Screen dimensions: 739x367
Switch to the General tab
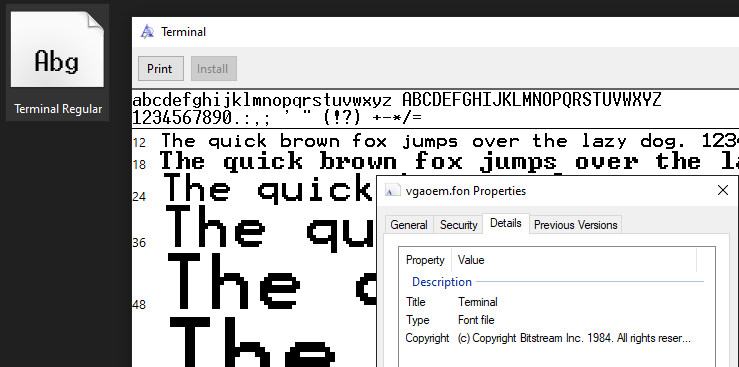409,225
